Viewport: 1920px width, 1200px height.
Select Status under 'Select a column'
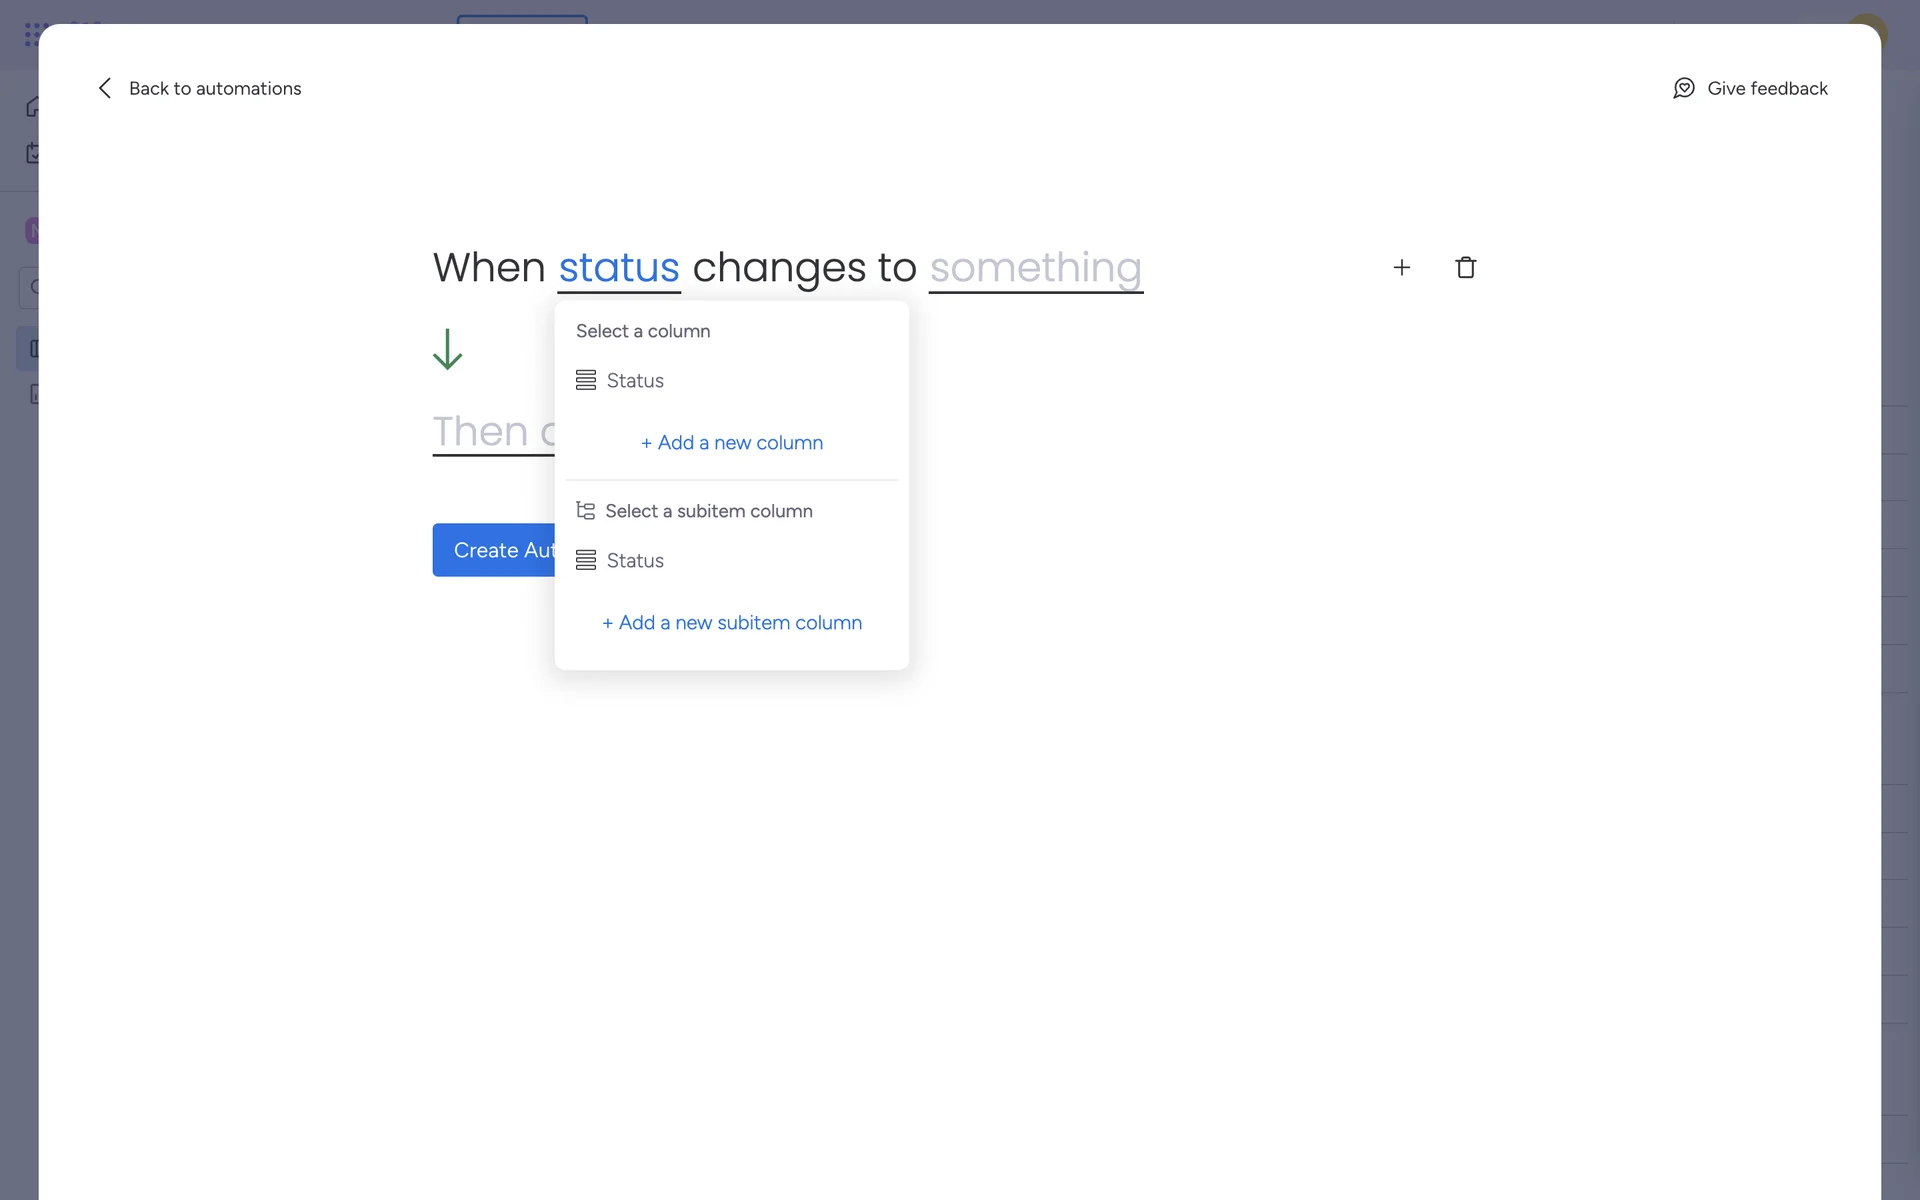[635, 381]
